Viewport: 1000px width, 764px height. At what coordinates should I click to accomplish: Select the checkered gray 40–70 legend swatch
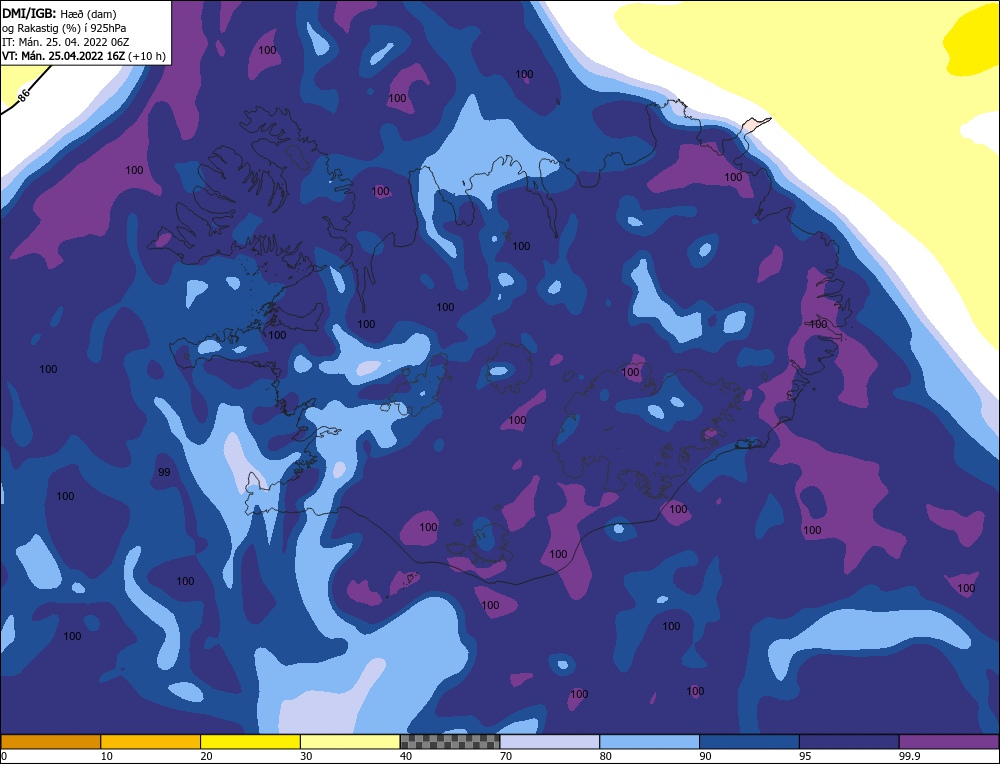click(x=450, y=741)
